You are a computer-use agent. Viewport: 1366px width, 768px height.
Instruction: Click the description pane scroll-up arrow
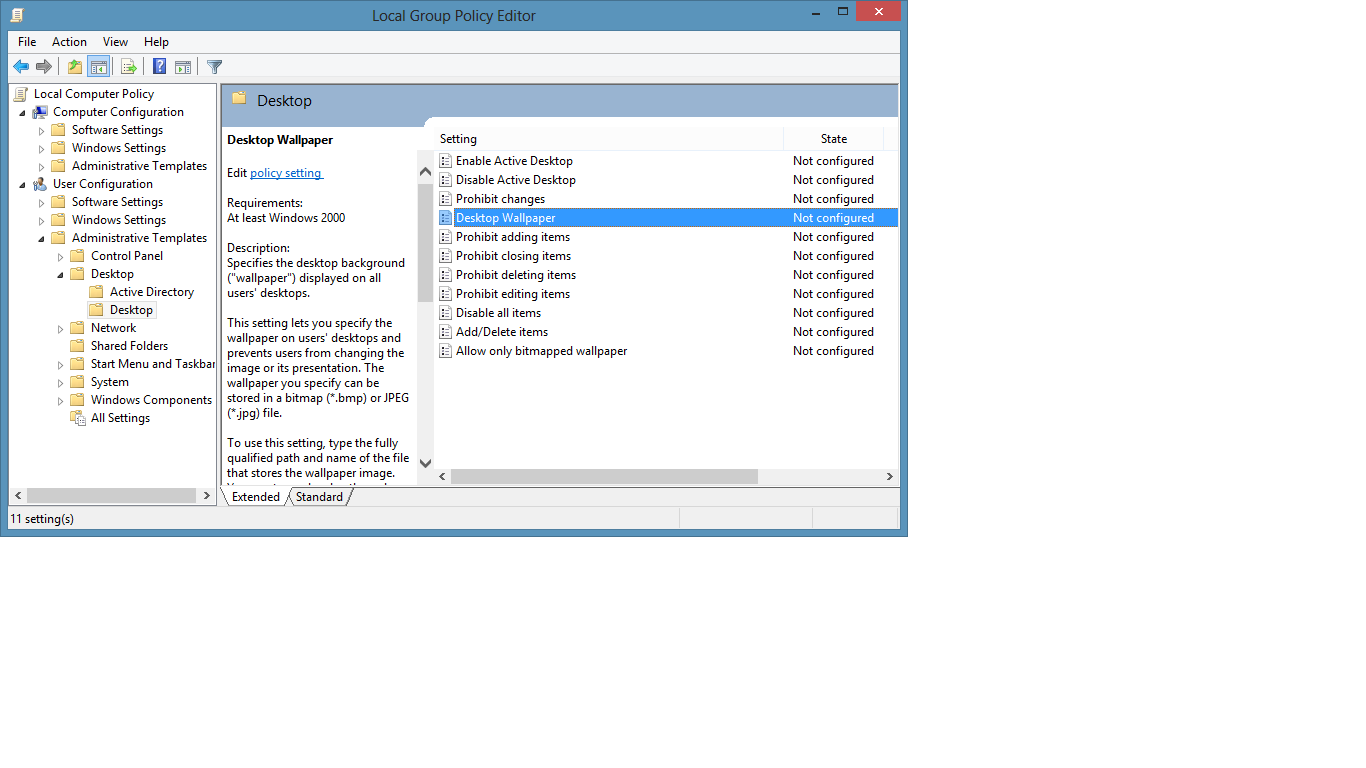pos(425,172)
